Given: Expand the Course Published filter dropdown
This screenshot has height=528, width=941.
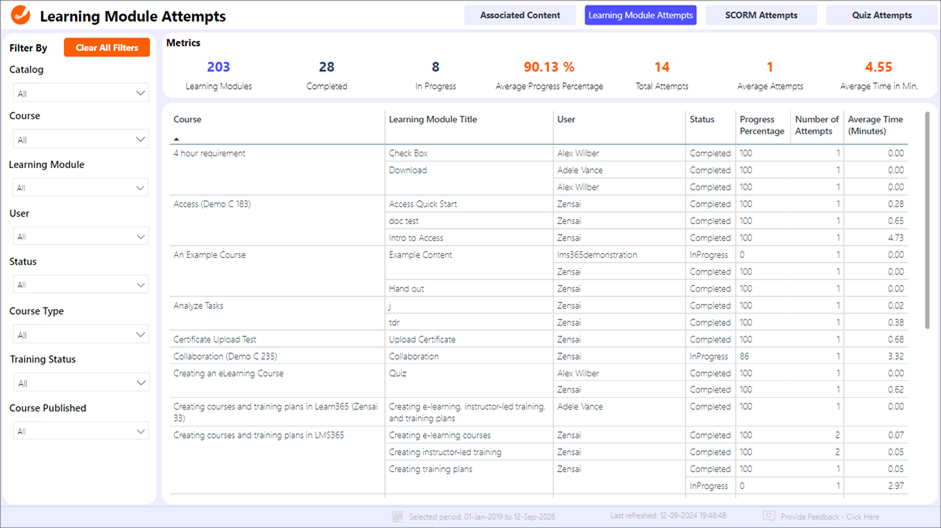Looking at the screenshot, I should point(80,432).
